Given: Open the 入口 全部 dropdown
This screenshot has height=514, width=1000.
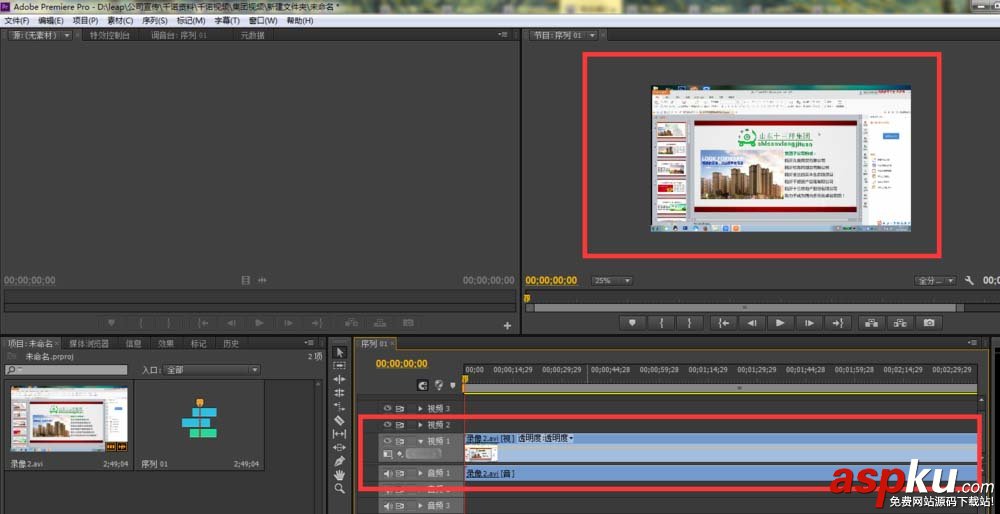Looking at the screenshot, I should [211, 370].
